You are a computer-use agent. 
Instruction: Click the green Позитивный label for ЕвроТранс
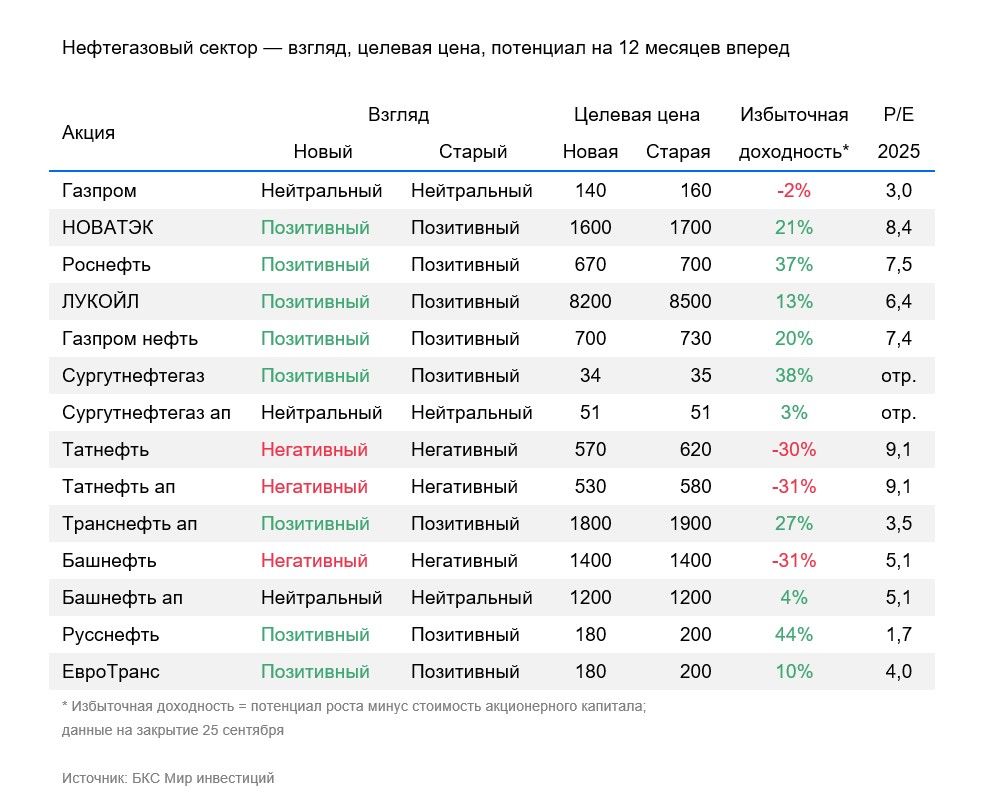(315, 672)
